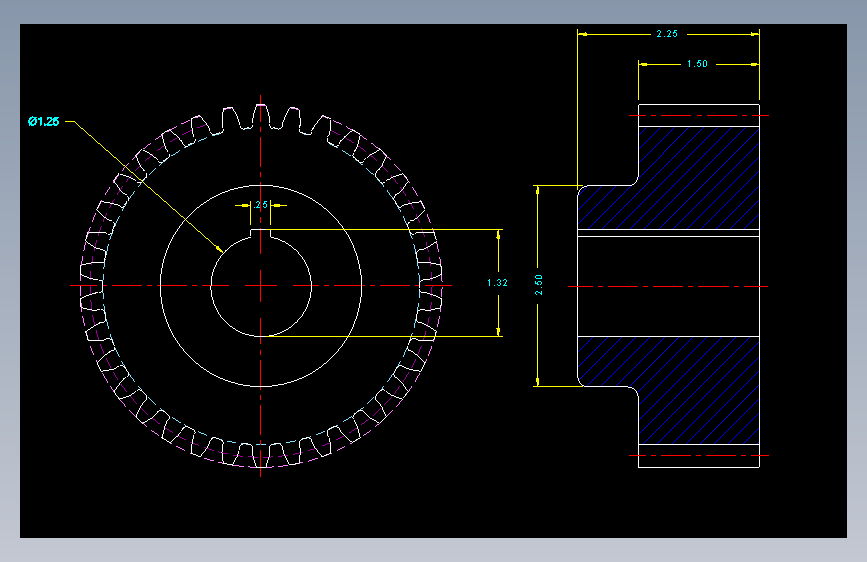Click the 1.50 face width dimension
This screenshot has width=867, height=562.
[x=697, y=64]
